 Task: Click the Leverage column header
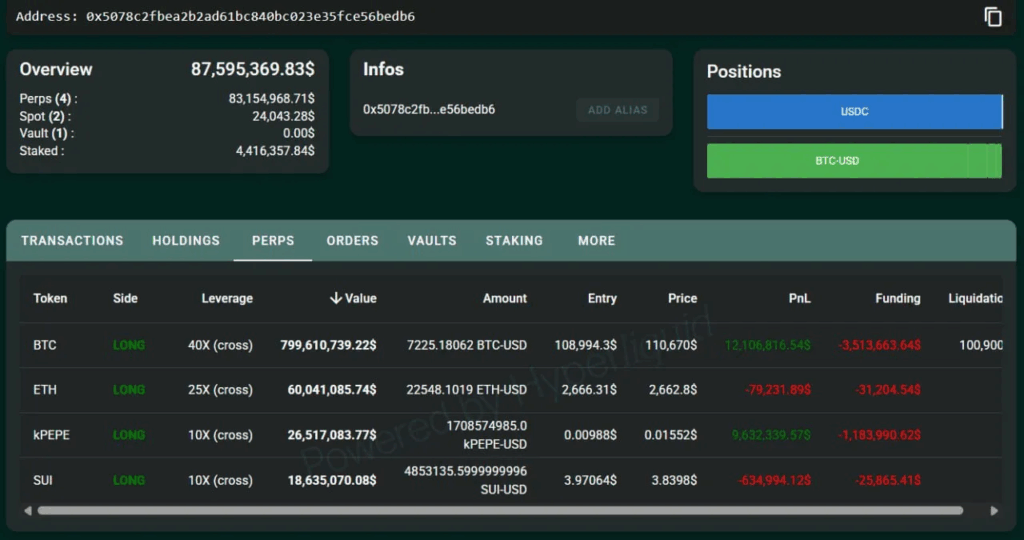(x=227, y=298)
